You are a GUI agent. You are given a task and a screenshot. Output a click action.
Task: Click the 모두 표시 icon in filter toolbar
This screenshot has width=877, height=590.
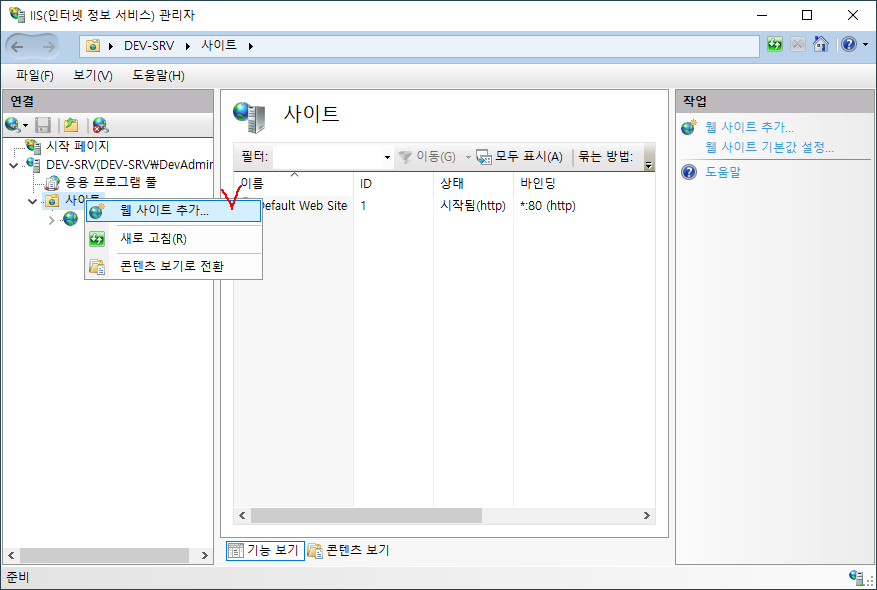pyautogui.click(x=484, y=157)
